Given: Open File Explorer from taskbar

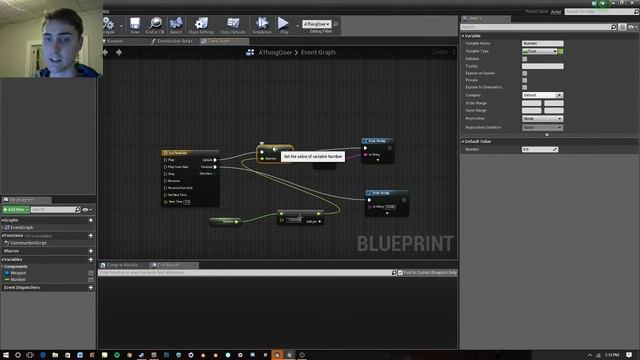Looking at the screenshot, I should click(x=55, y=355).
